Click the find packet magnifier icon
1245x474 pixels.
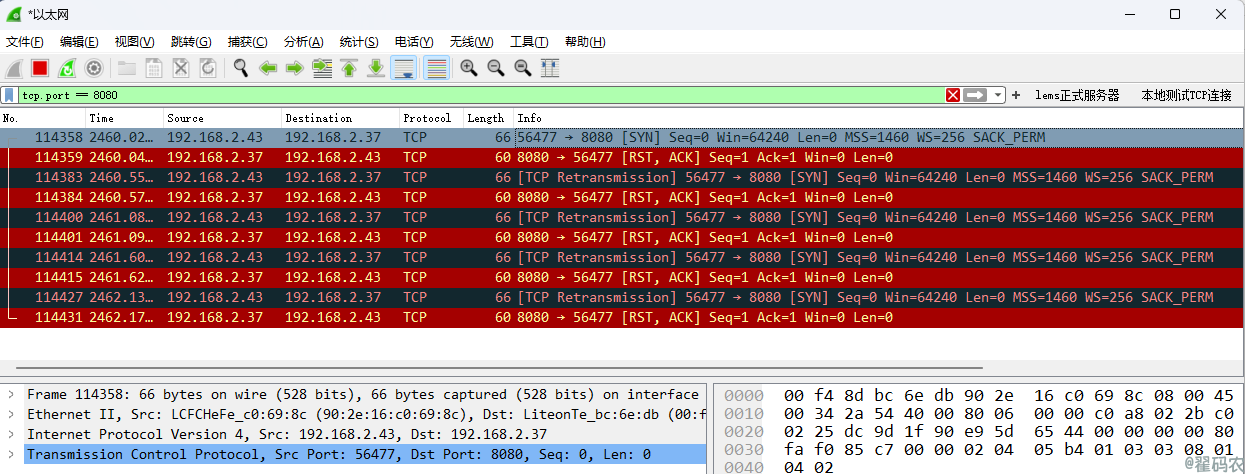241,68
